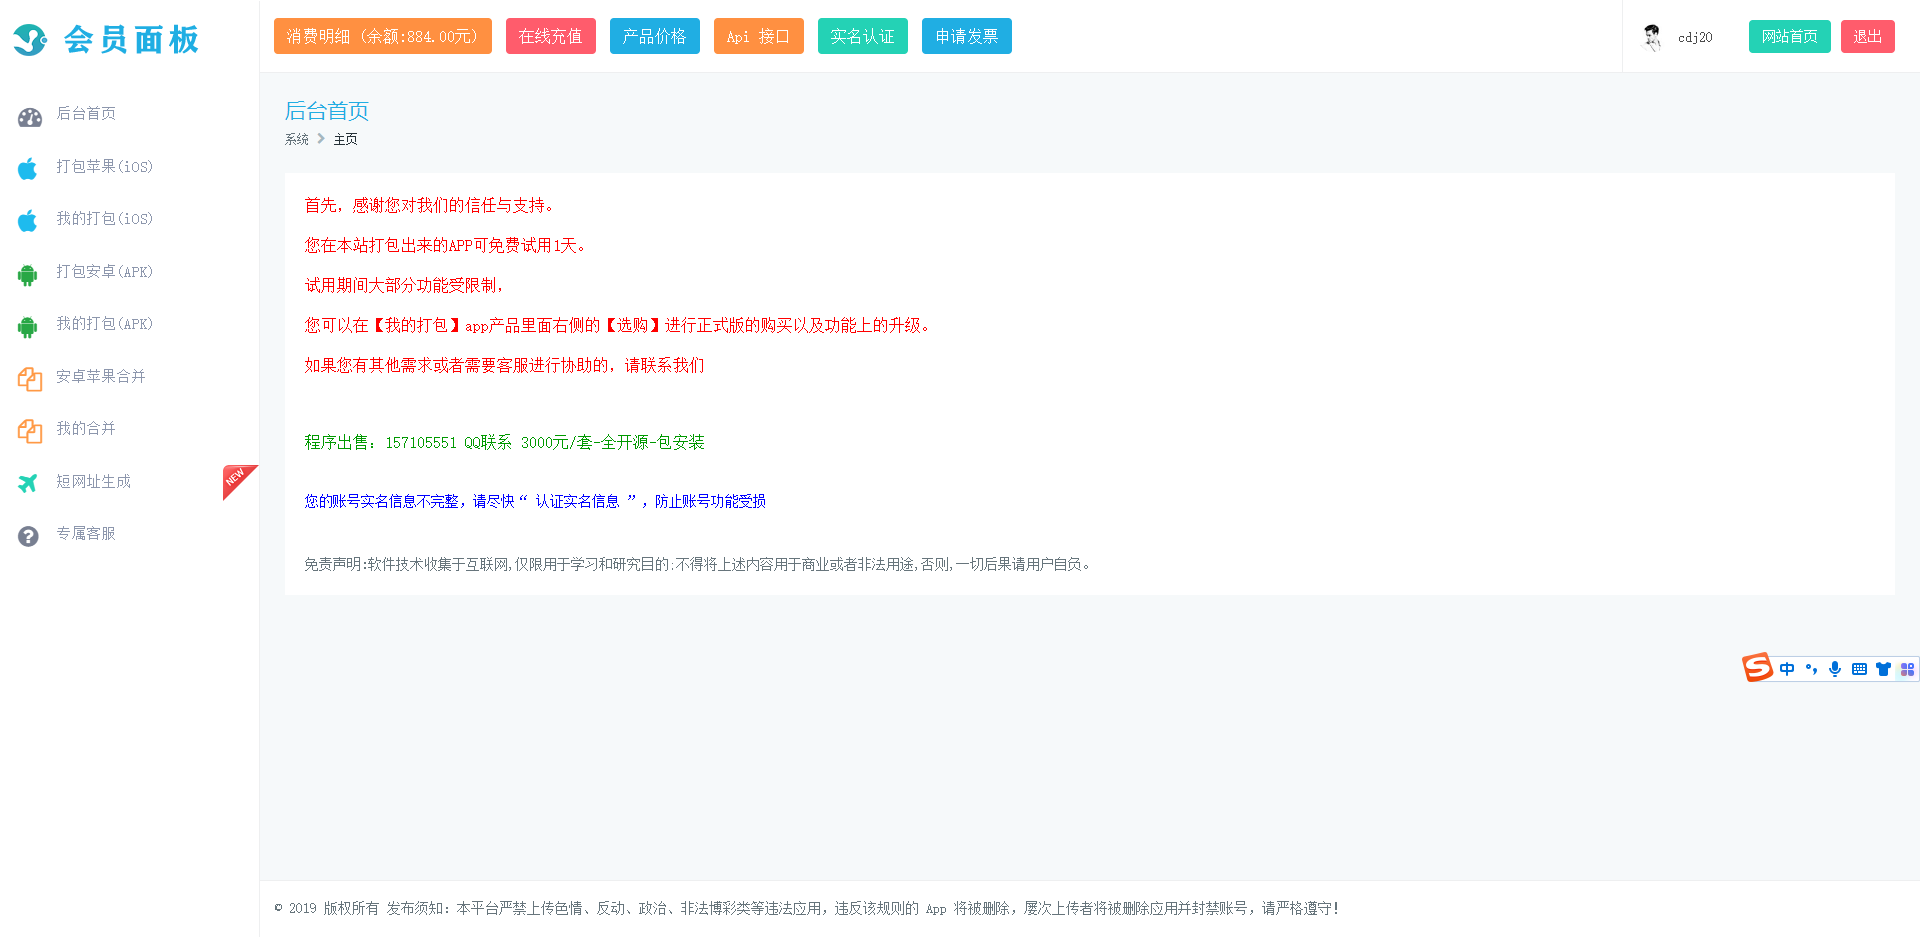The height and width of the screenshot is (937, 1920).
Task: Click the Apple icon for 打包苹果(iOS)
Action: [28, 168]
